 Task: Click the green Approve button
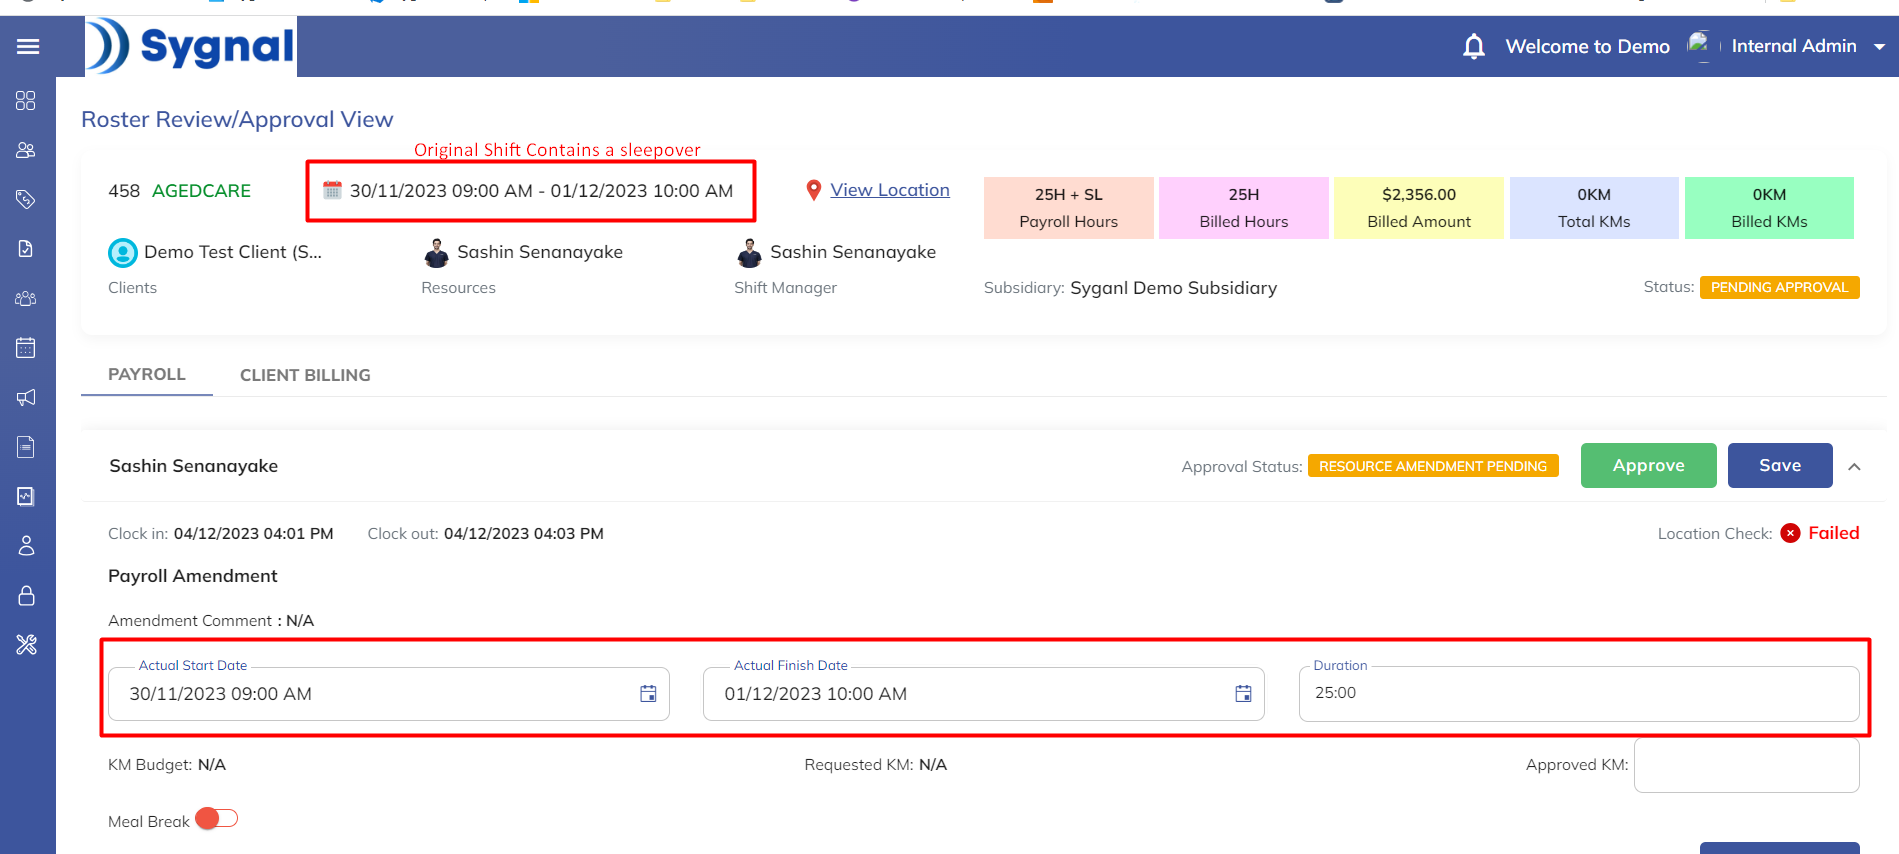1648,466
